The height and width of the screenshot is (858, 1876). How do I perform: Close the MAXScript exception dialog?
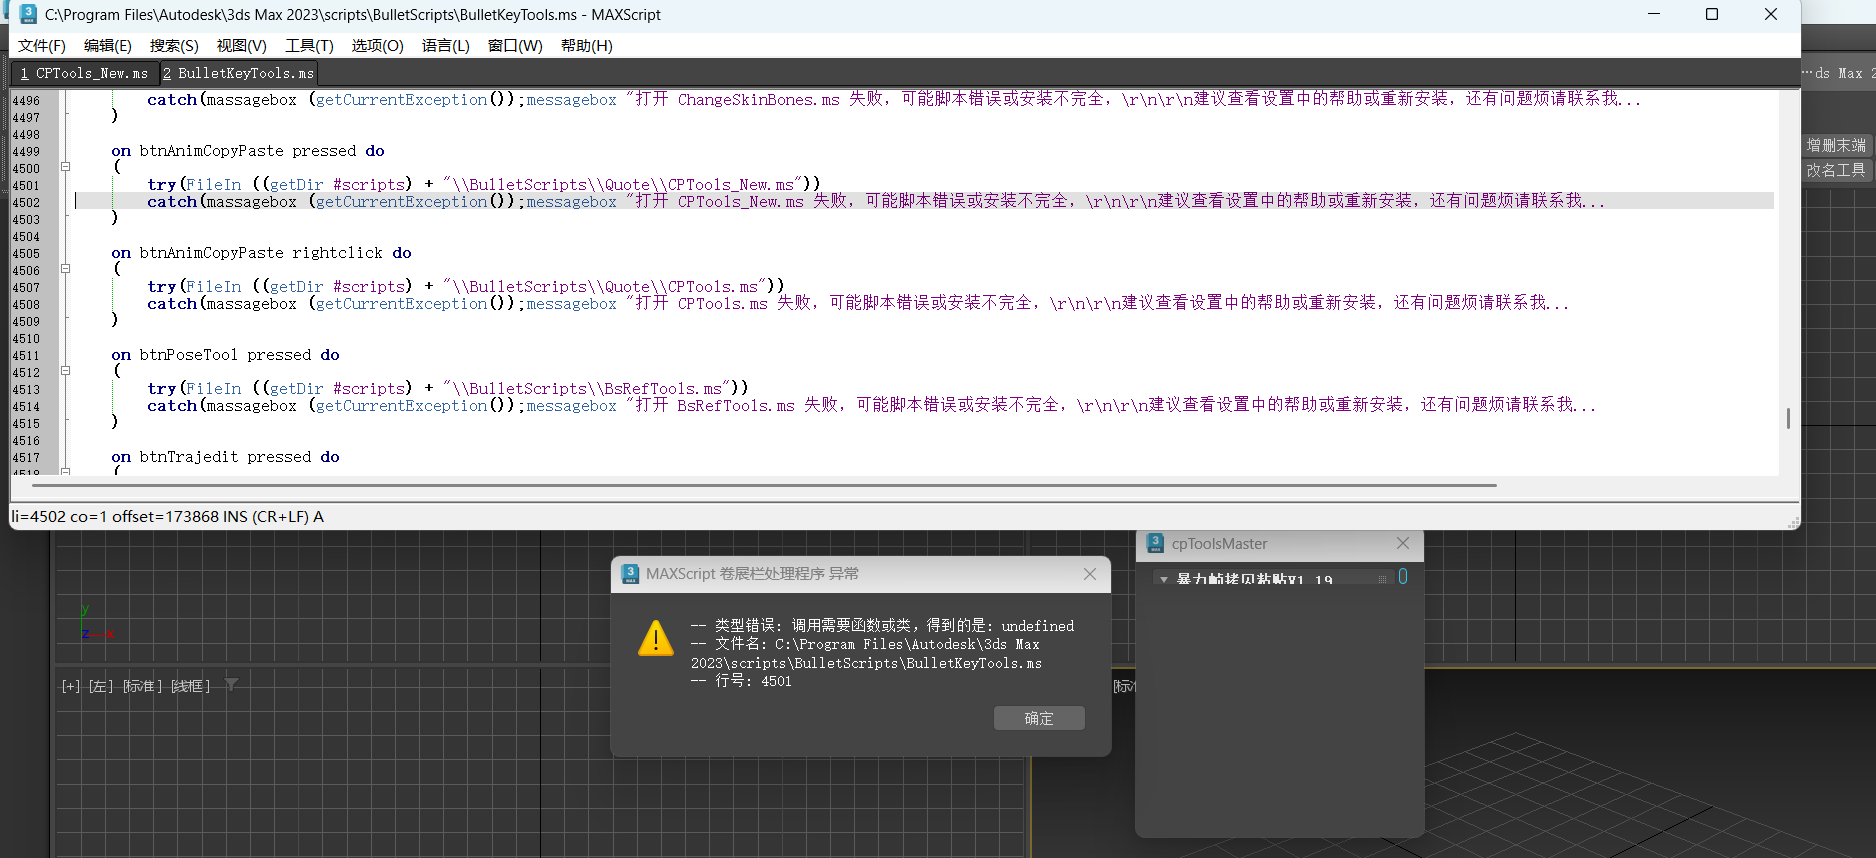tap(1090, 574)
